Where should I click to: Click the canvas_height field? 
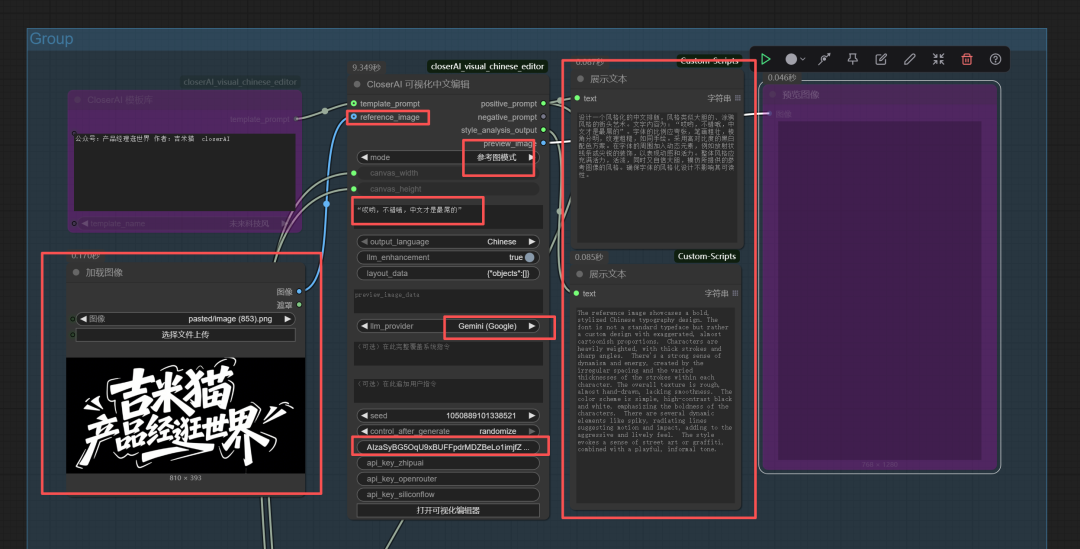pyautogui.click(x=448, y=189)
